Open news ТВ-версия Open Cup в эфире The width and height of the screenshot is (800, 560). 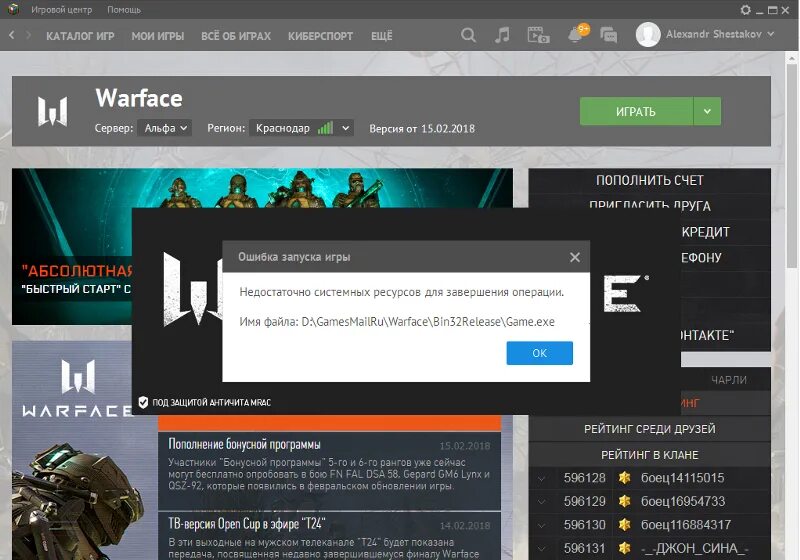[x=246, y=524]
